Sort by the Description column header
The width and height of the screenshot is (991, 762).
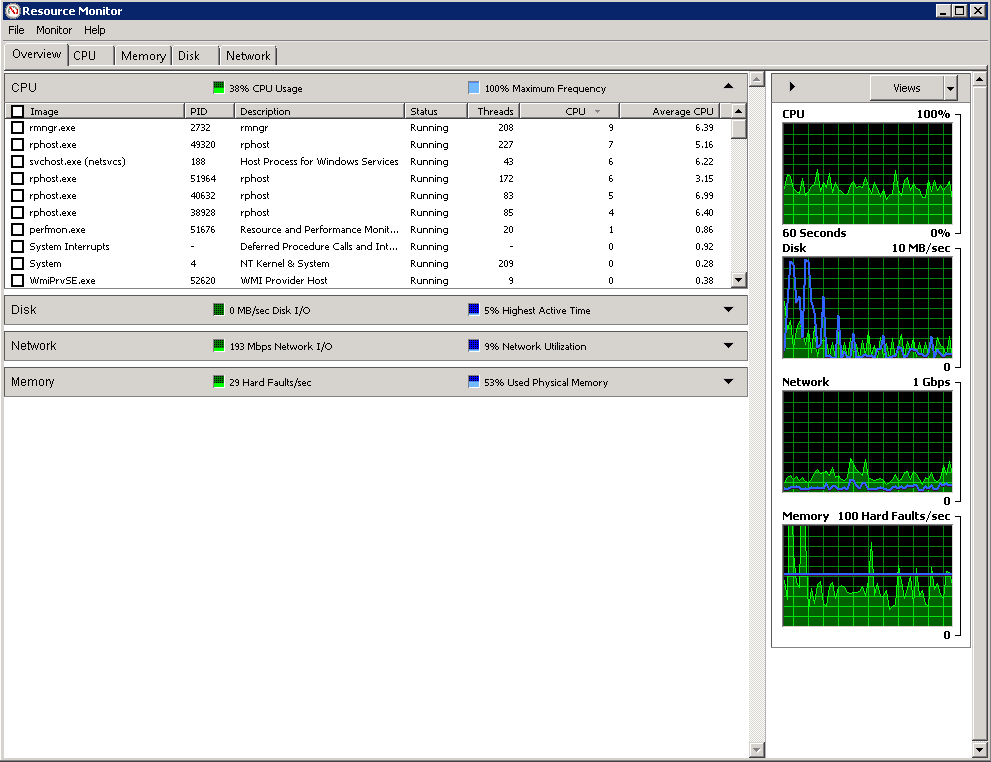point(319,111)
